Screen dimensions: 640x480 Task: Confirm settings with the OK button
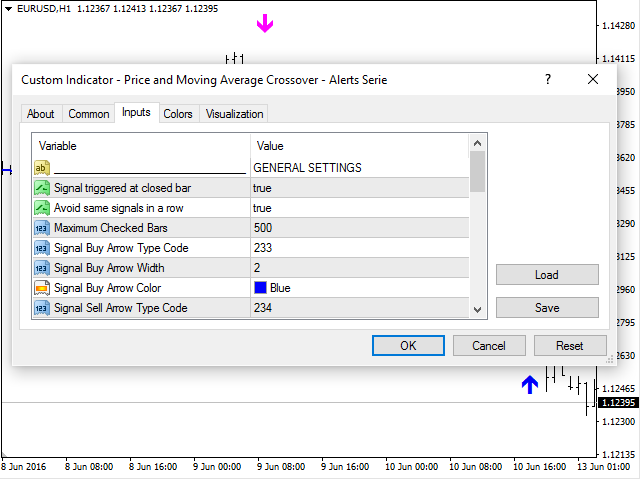[x=408, y=345]
